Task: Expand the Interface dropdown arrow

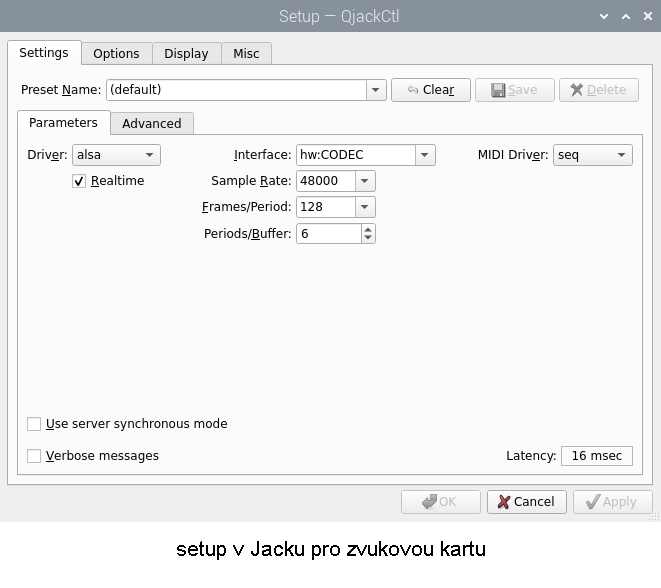Action: (425, 155)
